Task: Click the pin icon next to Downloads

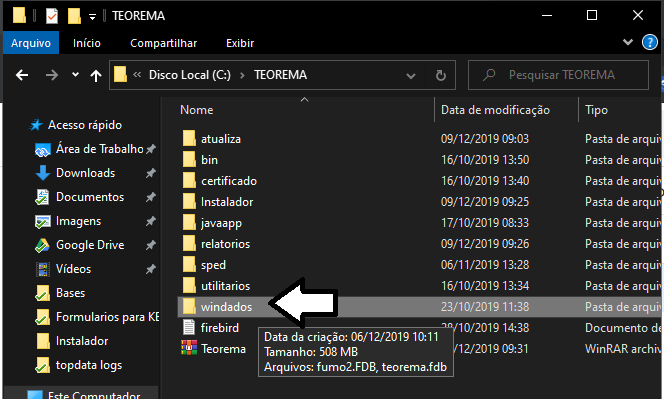Action: pos(151,173)
